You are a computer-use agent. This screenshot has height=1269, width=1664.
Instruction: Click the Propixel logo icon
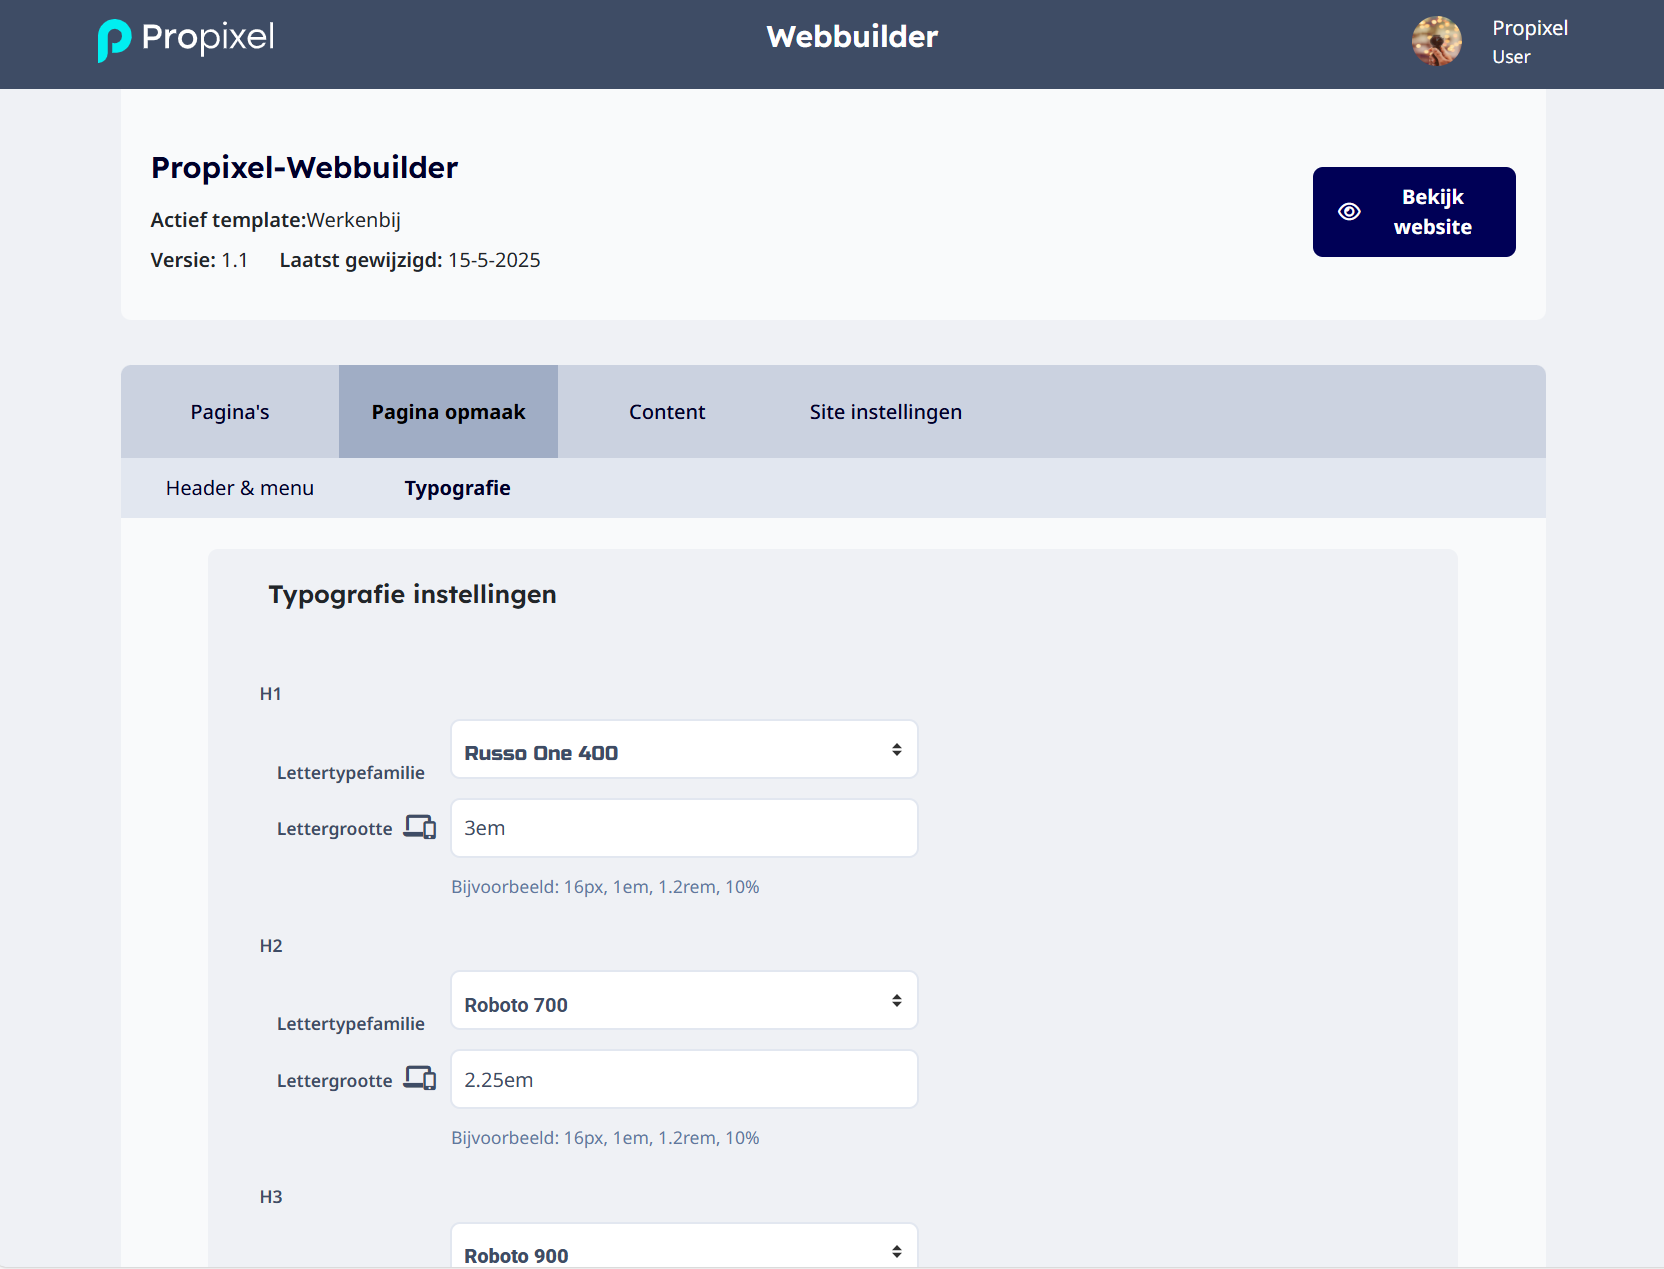pos(114,40)
